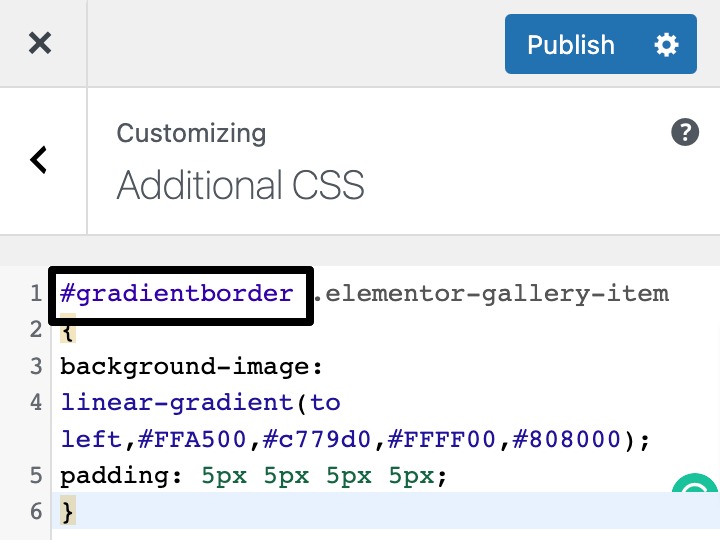
Task: Click the #FFA500 color value
Action: [192, 439]
